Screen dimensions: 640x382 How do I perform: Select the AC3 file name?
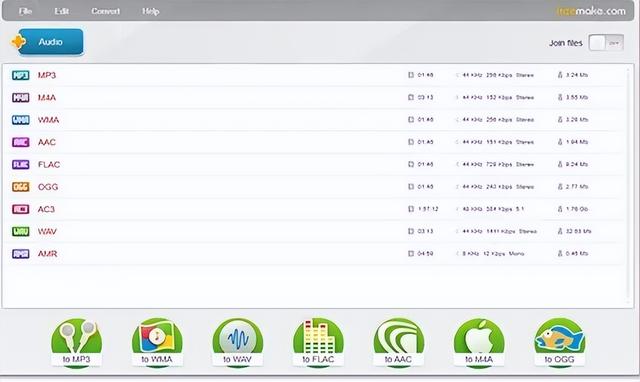pyautogui.click(x=46, y=209)
